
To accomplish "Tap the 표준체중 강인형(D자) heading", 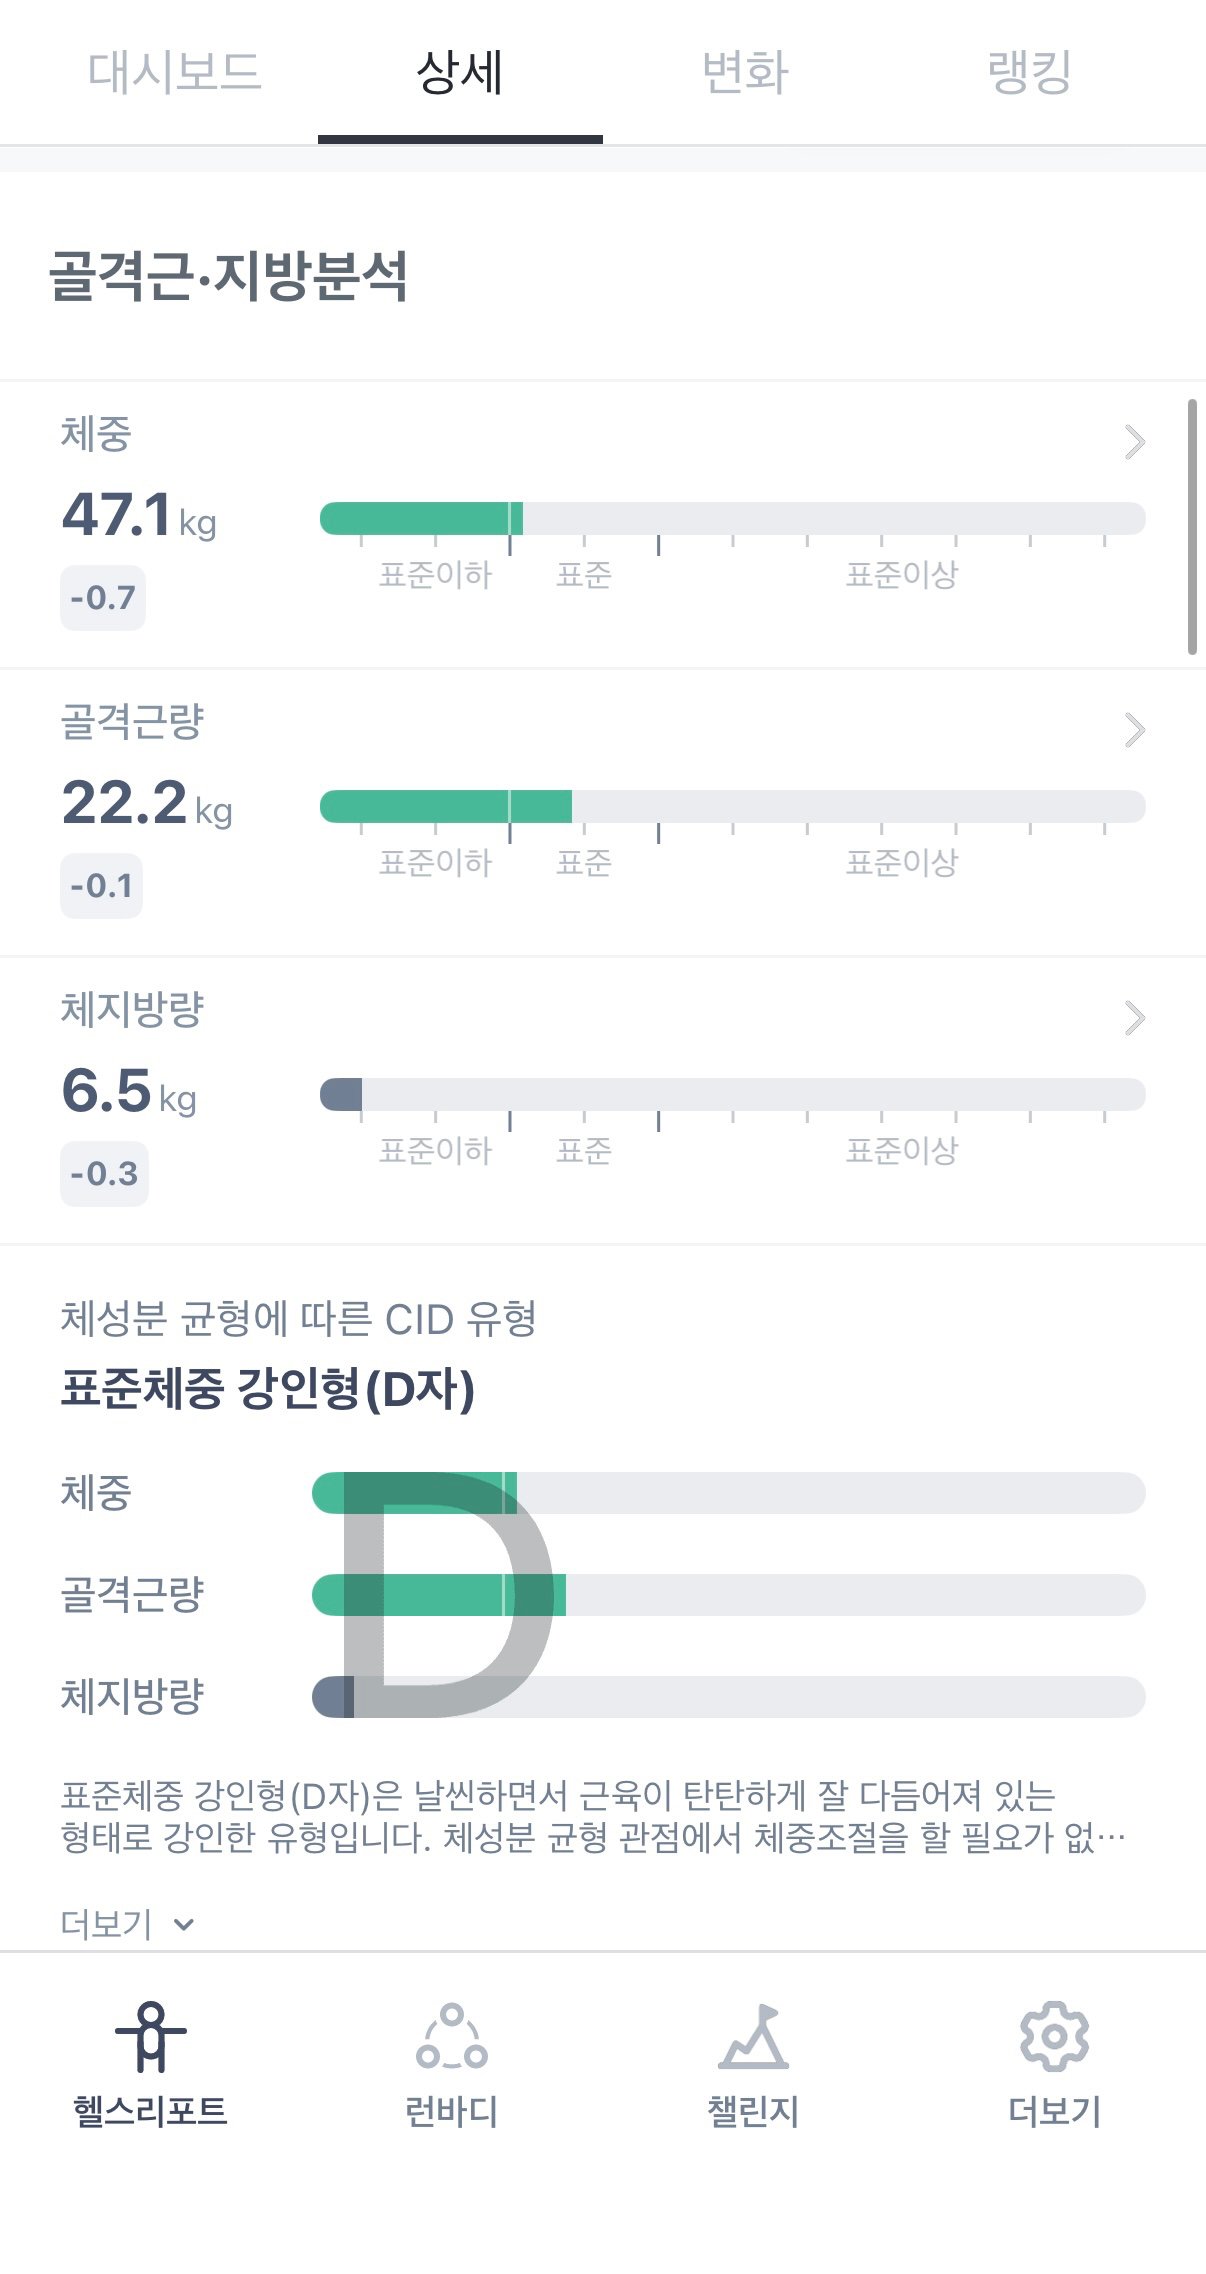I will pos(267,1389).
